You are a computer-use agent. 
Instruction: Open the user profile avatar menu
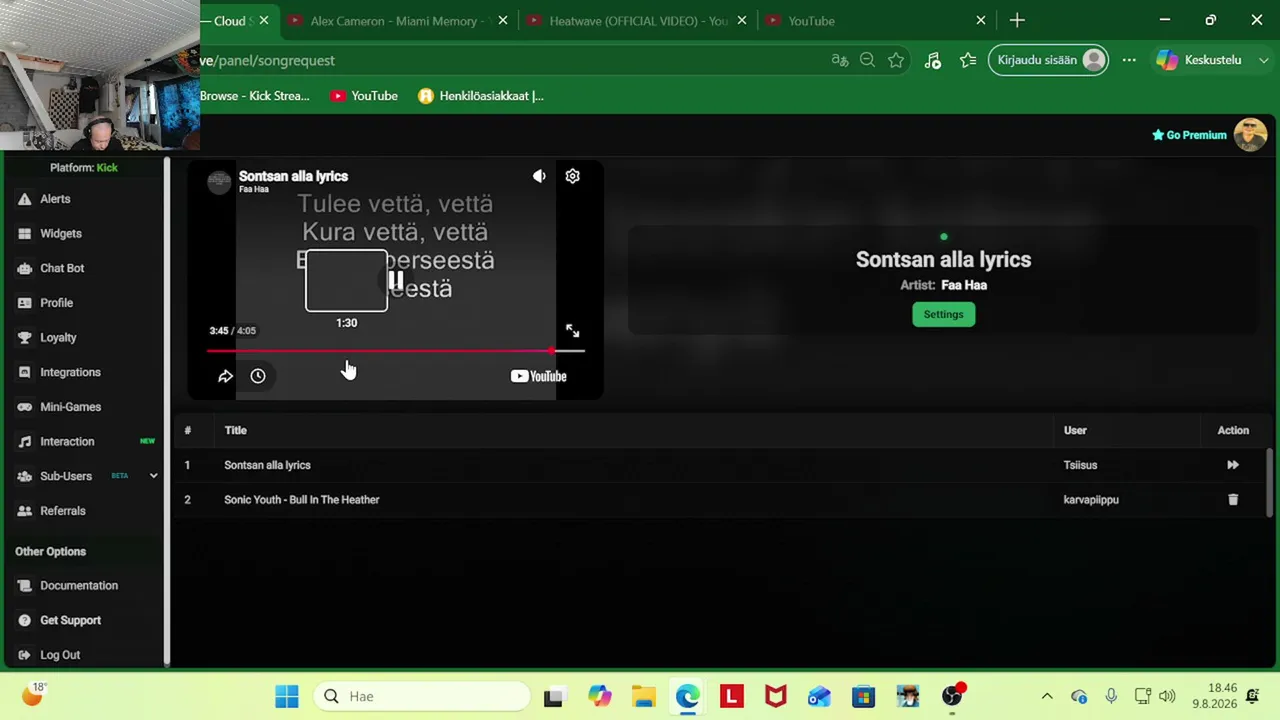pos(1250,135)
